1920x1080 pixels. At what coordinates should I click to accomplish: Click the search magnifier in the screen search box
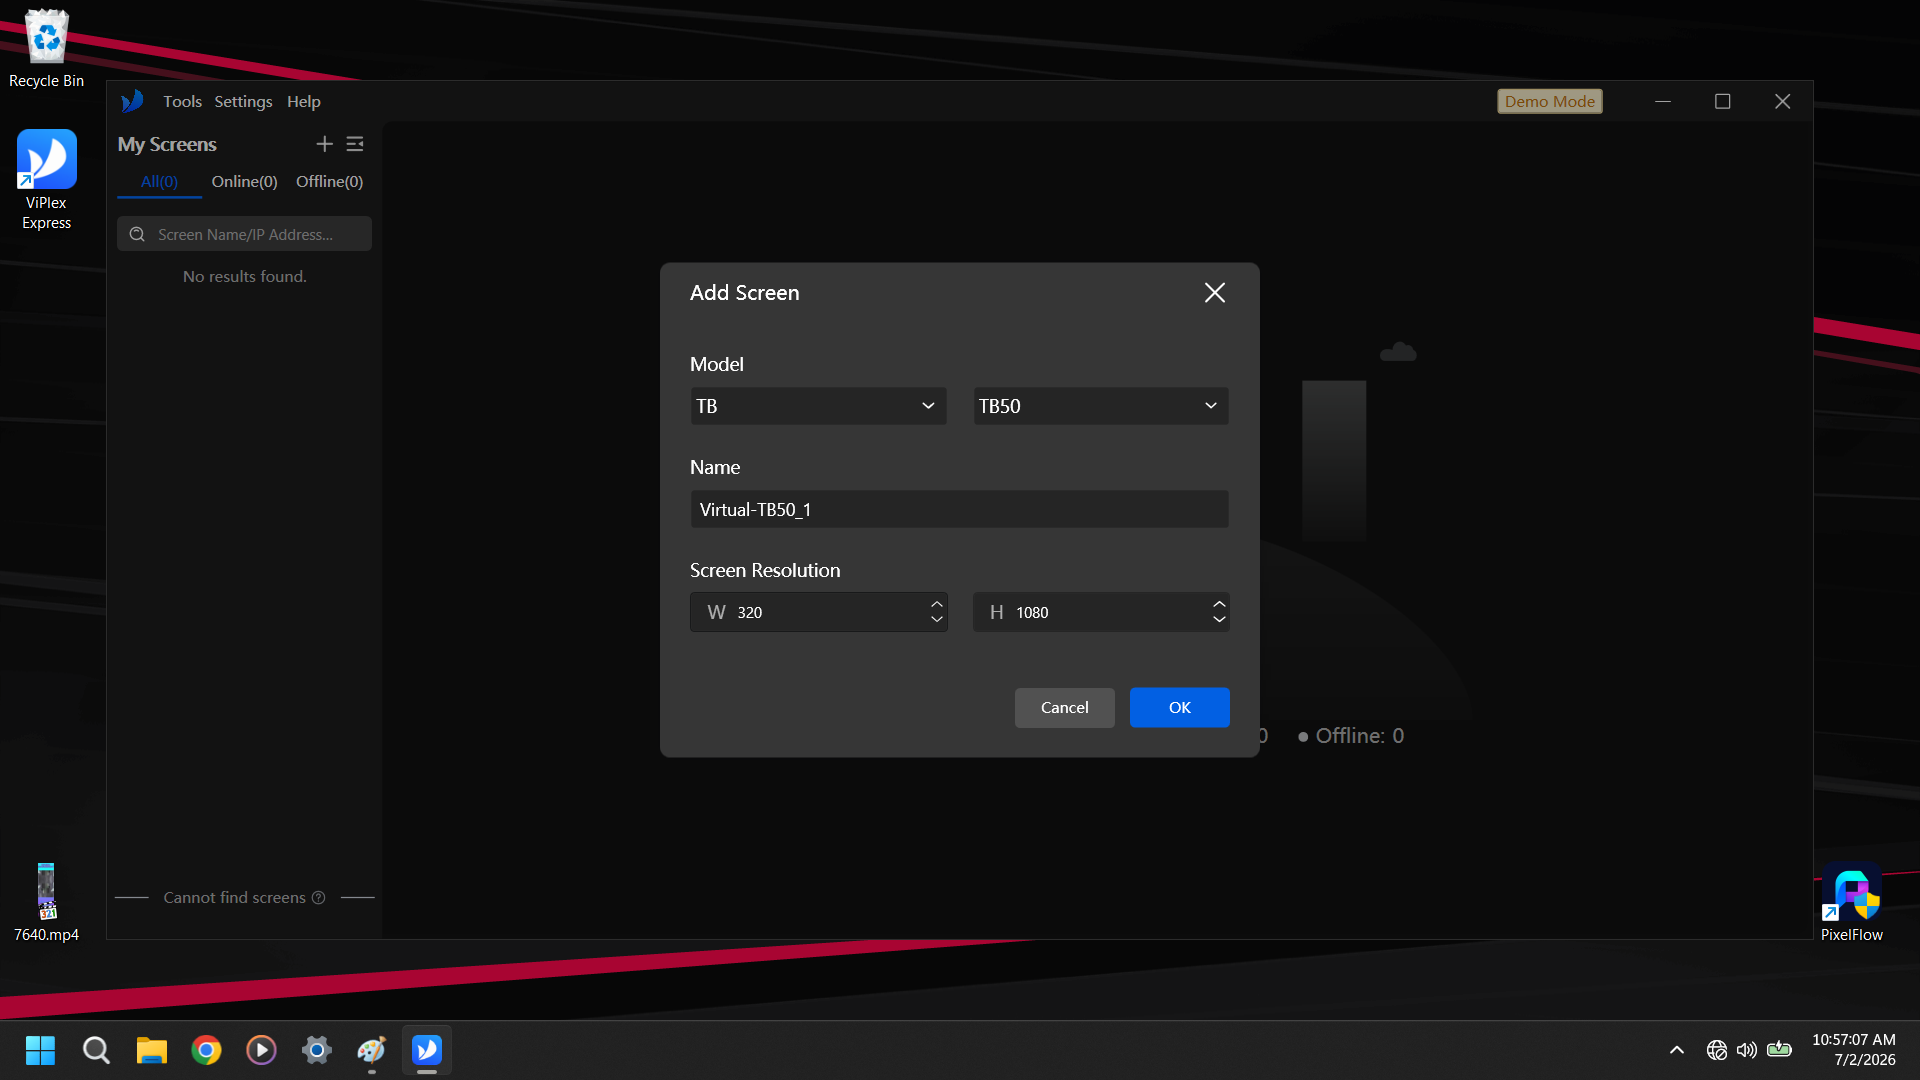coord(138,234)
